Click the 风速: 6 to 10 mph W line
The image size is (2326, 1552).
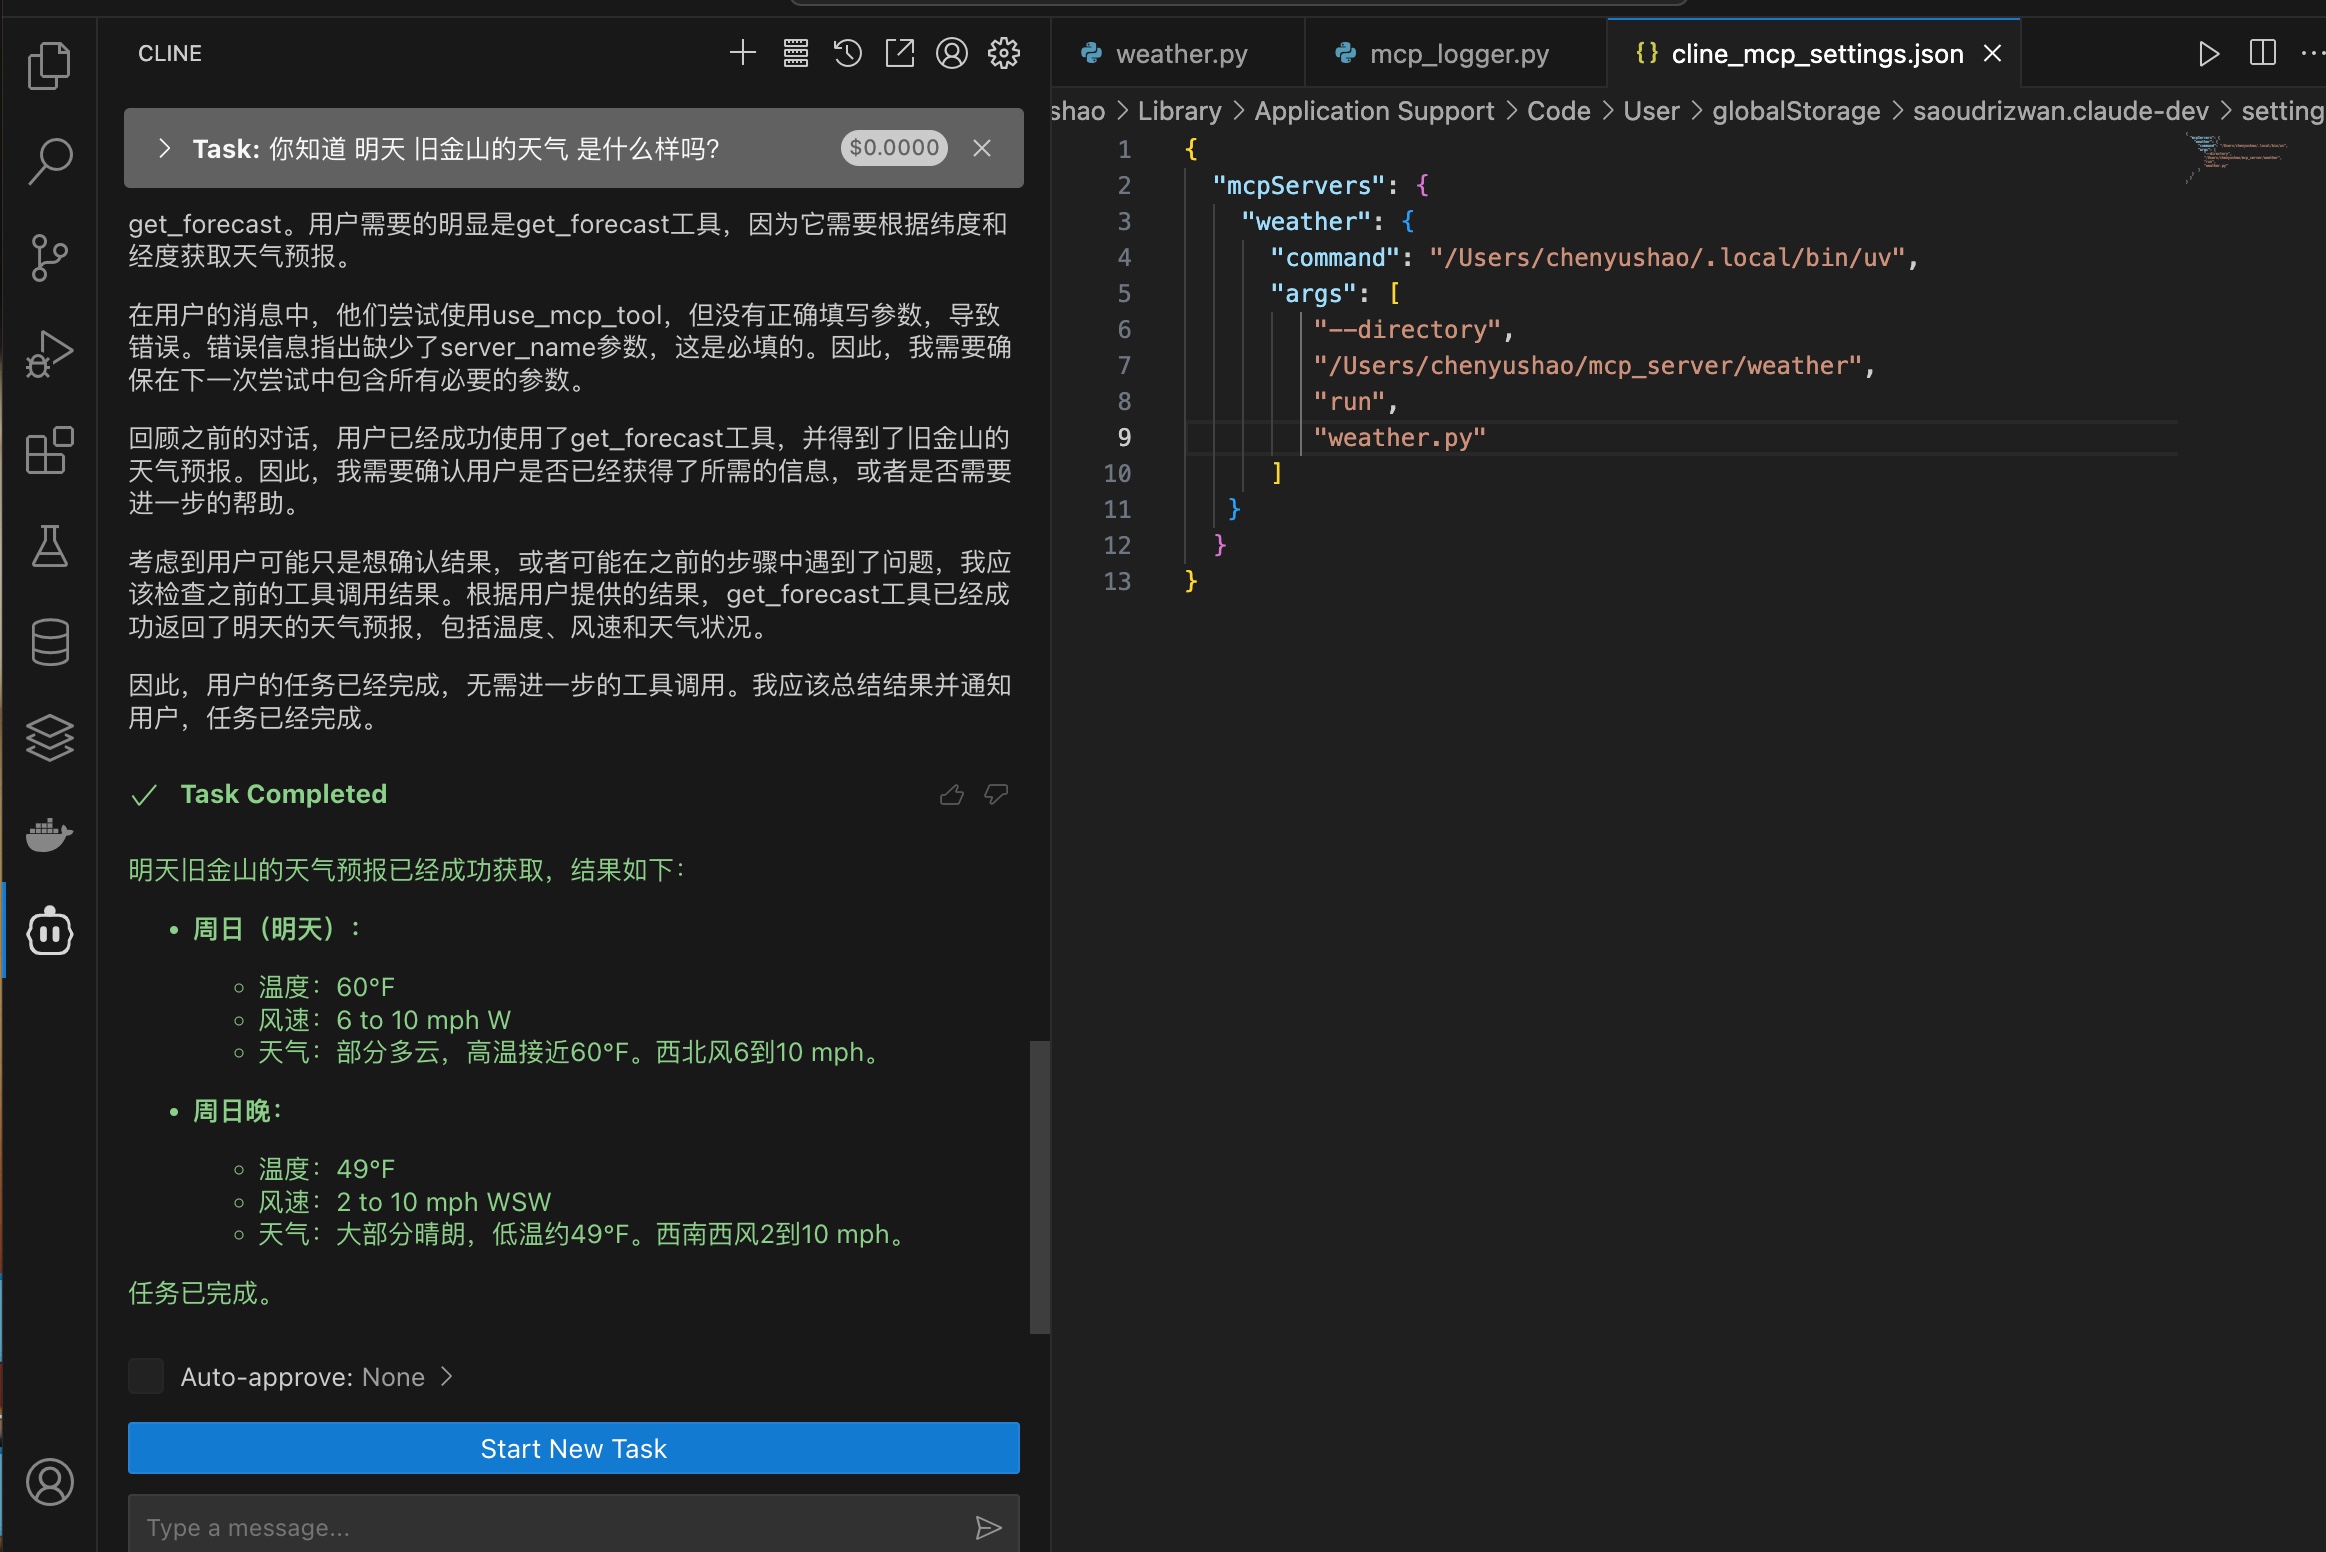[385, 1020]
